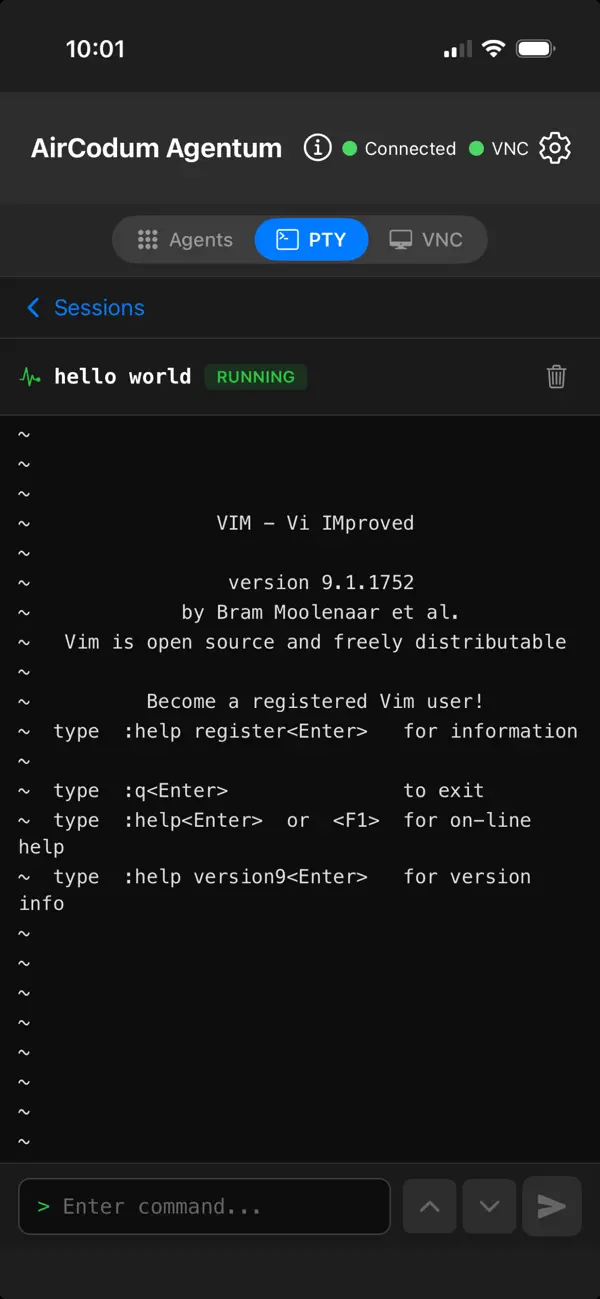Click 'Vim is open source and freely distributable'

pyautogui.click(x=315, y=642)
